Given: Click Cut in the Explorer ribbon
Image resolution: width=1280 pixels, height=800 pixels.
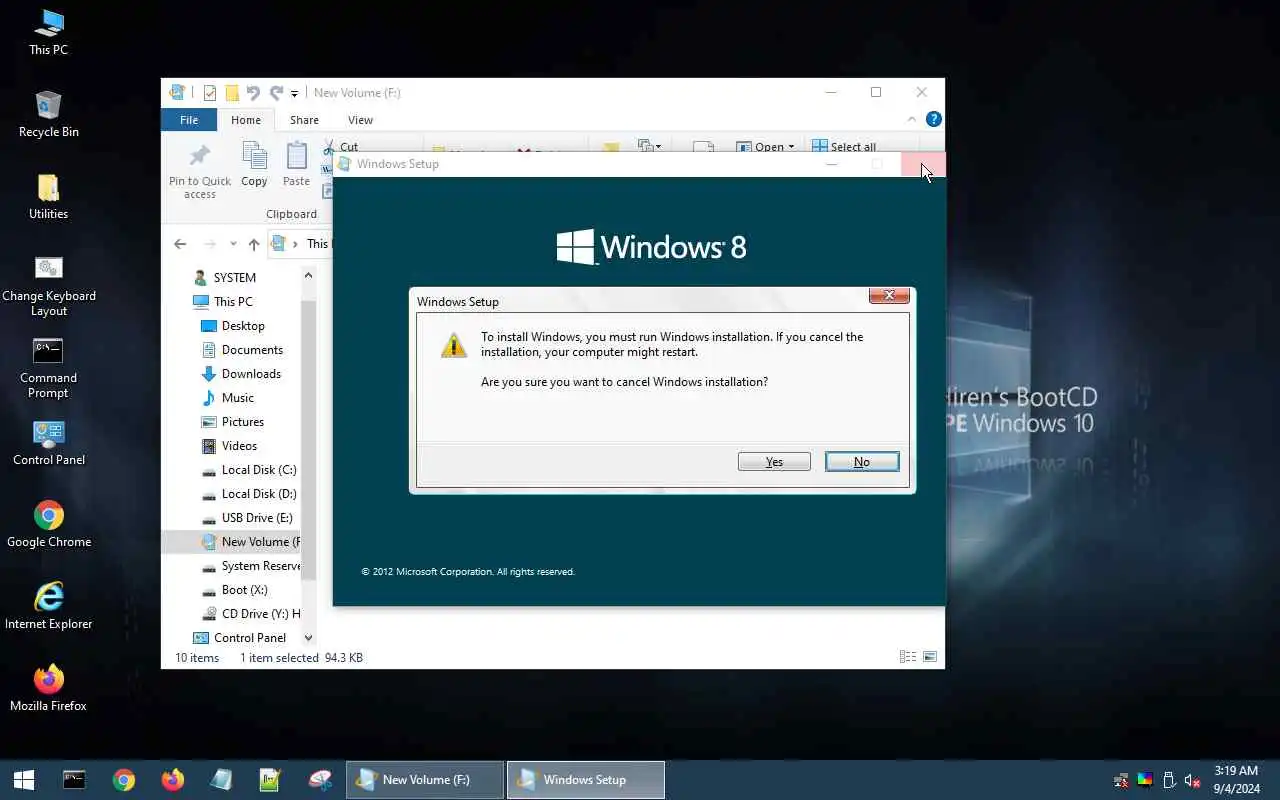Looking at the screenshot, I should coord(340,146).
